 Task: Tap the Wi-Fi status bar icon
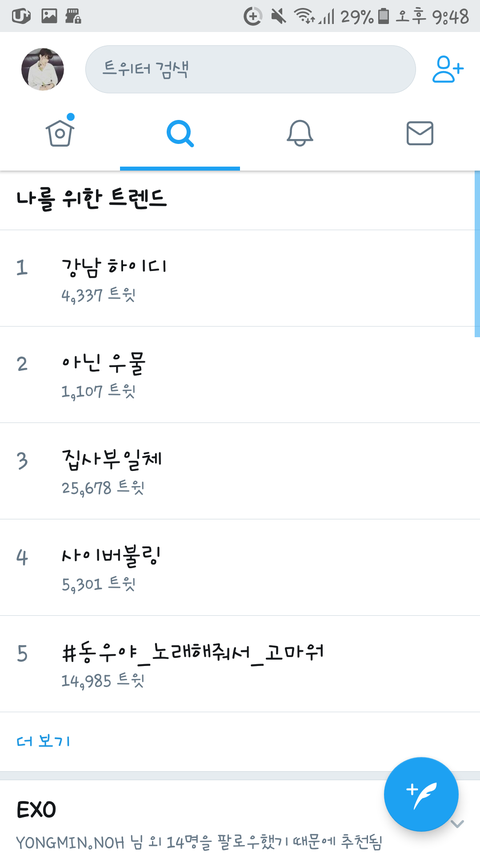(x=306, y=16)
